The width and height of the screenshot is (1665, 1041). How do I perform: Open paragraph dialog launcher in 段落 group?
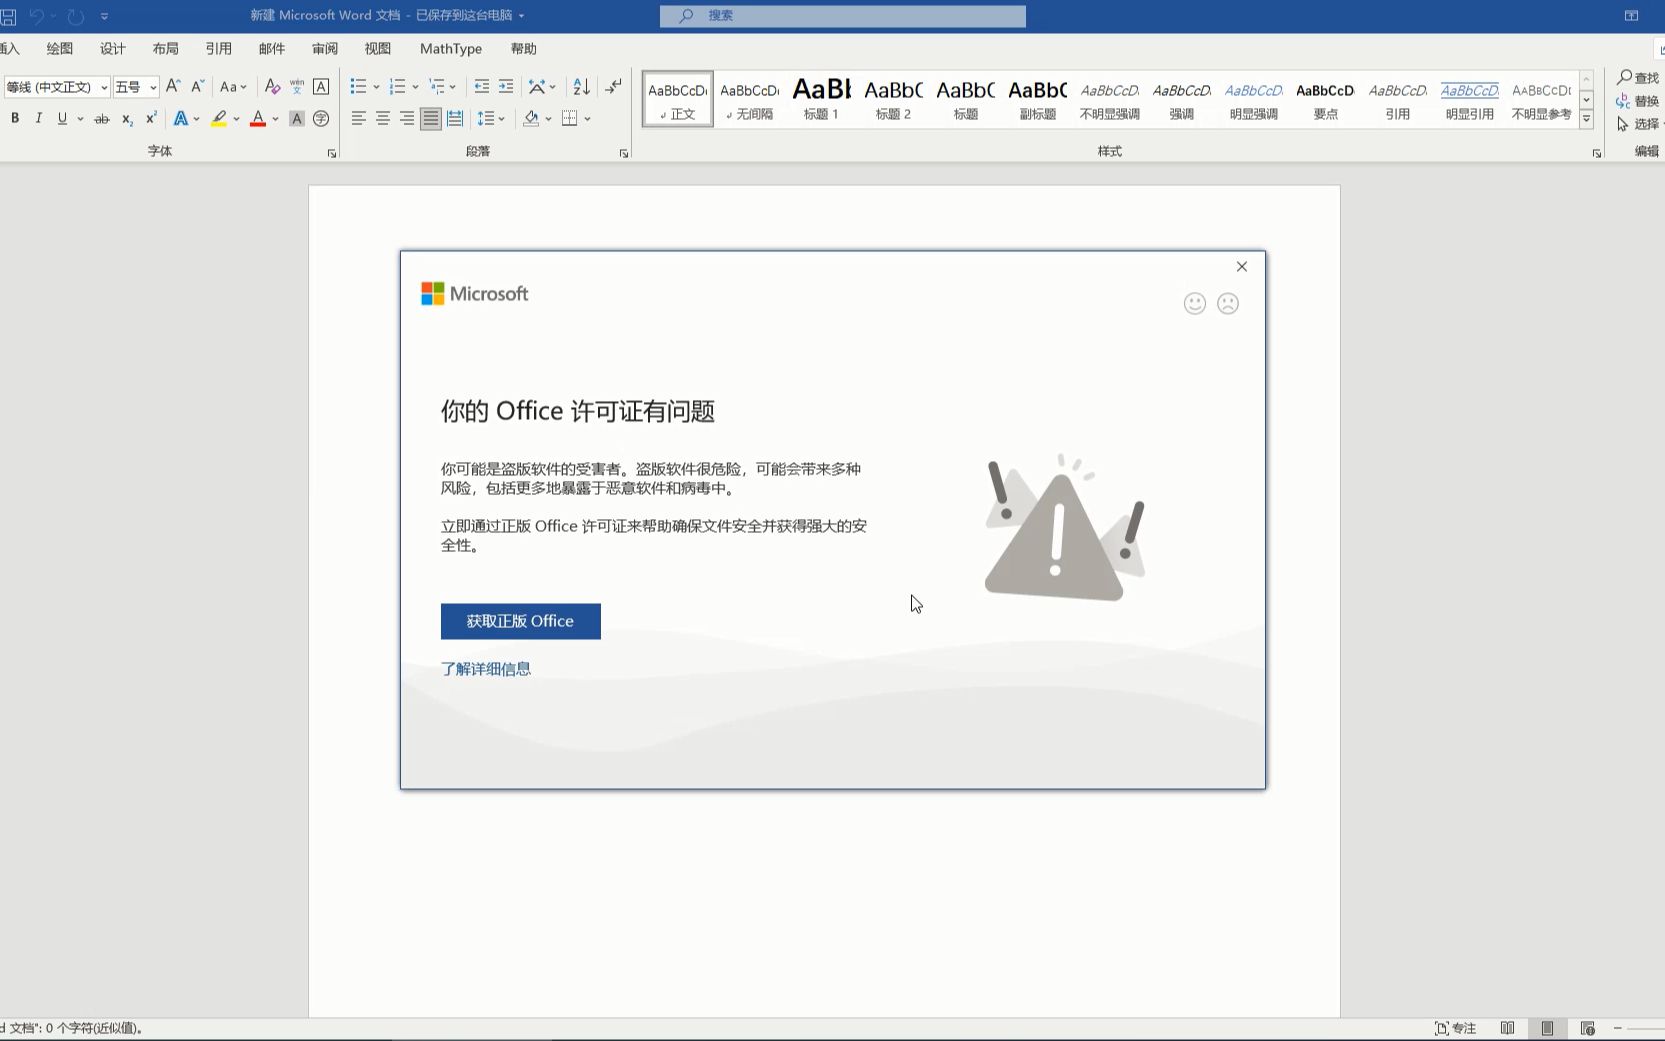(624, 153)
